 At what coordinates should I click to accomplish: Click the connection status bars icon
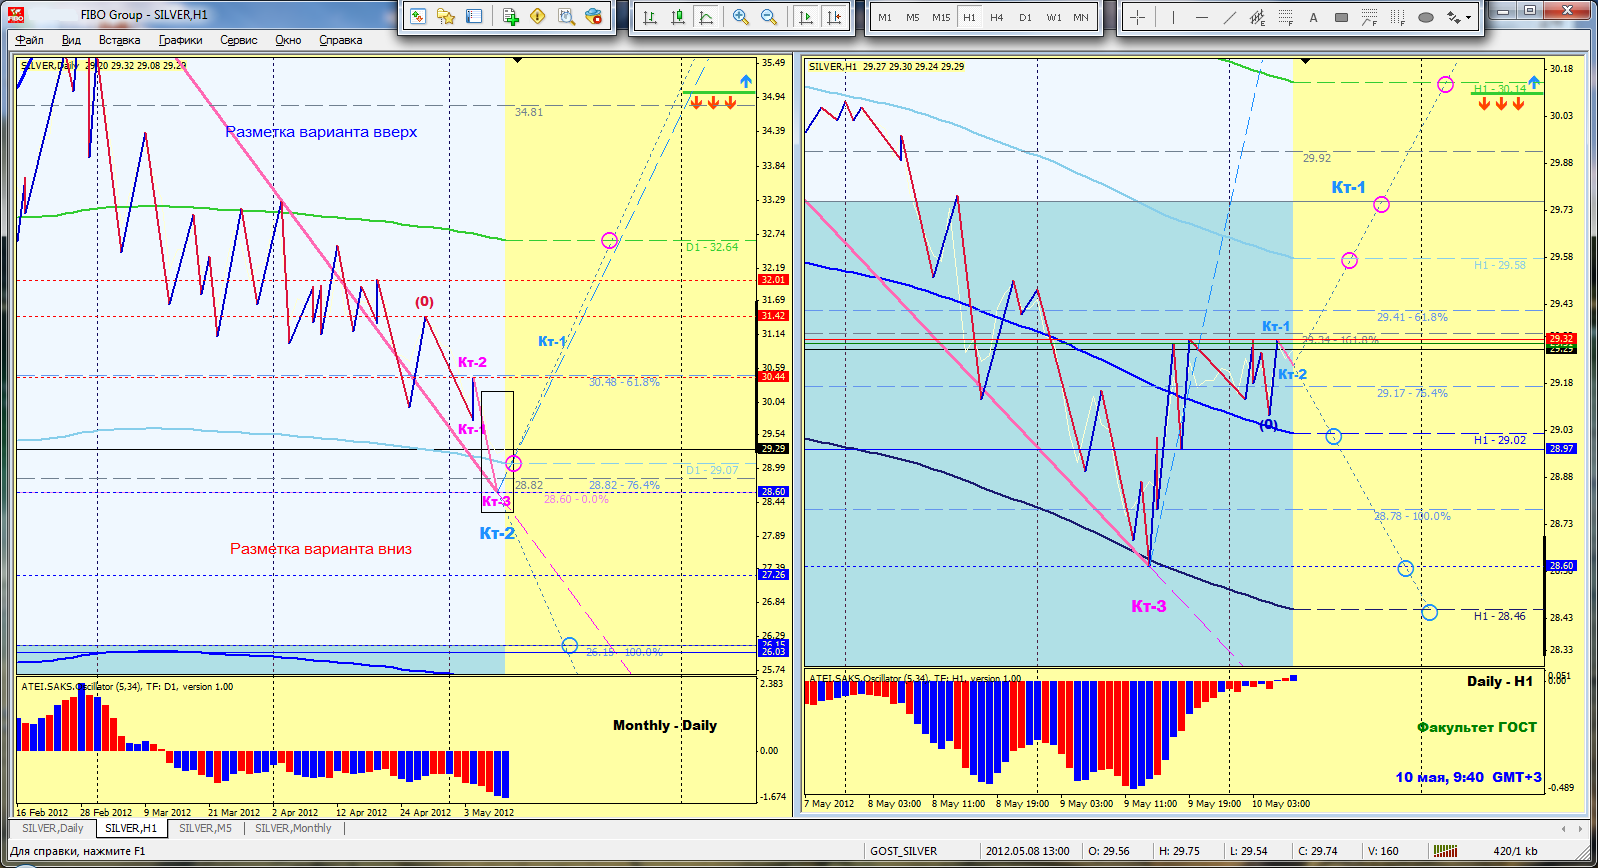point(1445,851)
